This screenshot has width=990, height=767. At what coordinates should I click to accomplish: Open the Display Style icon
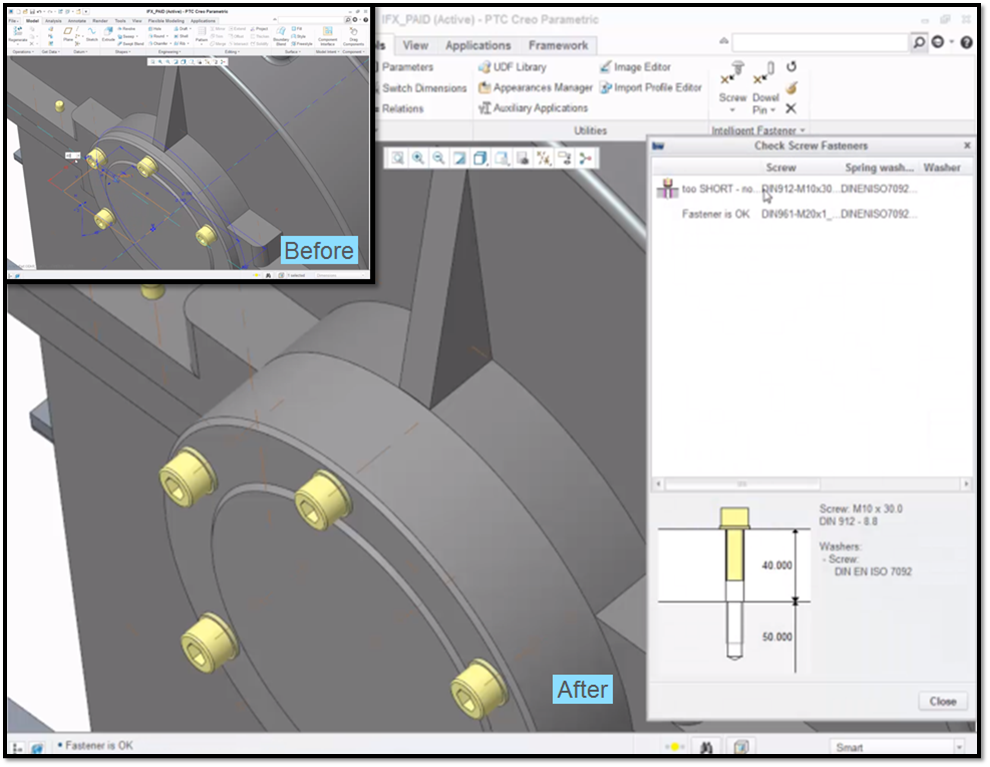tap(480, 158)
